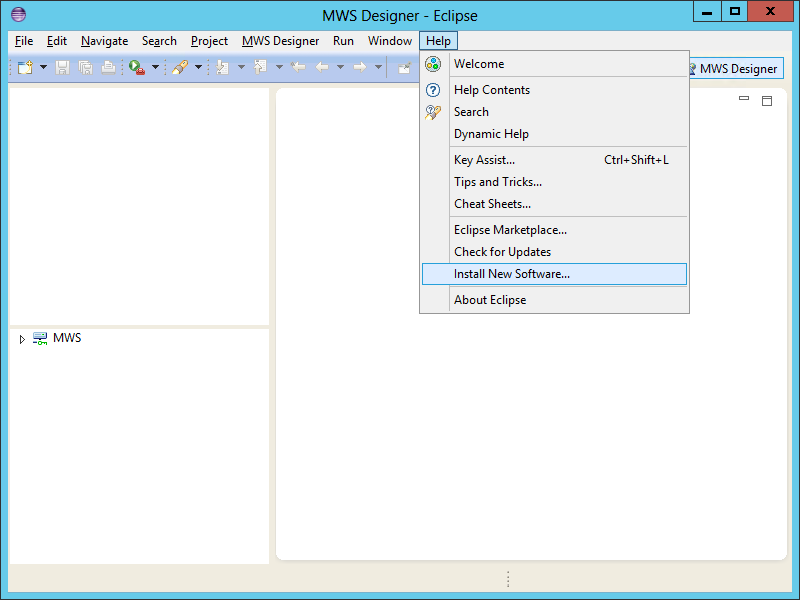Choose Check for Updates from Help menu

pyautogui.click(x=502, y=252)
